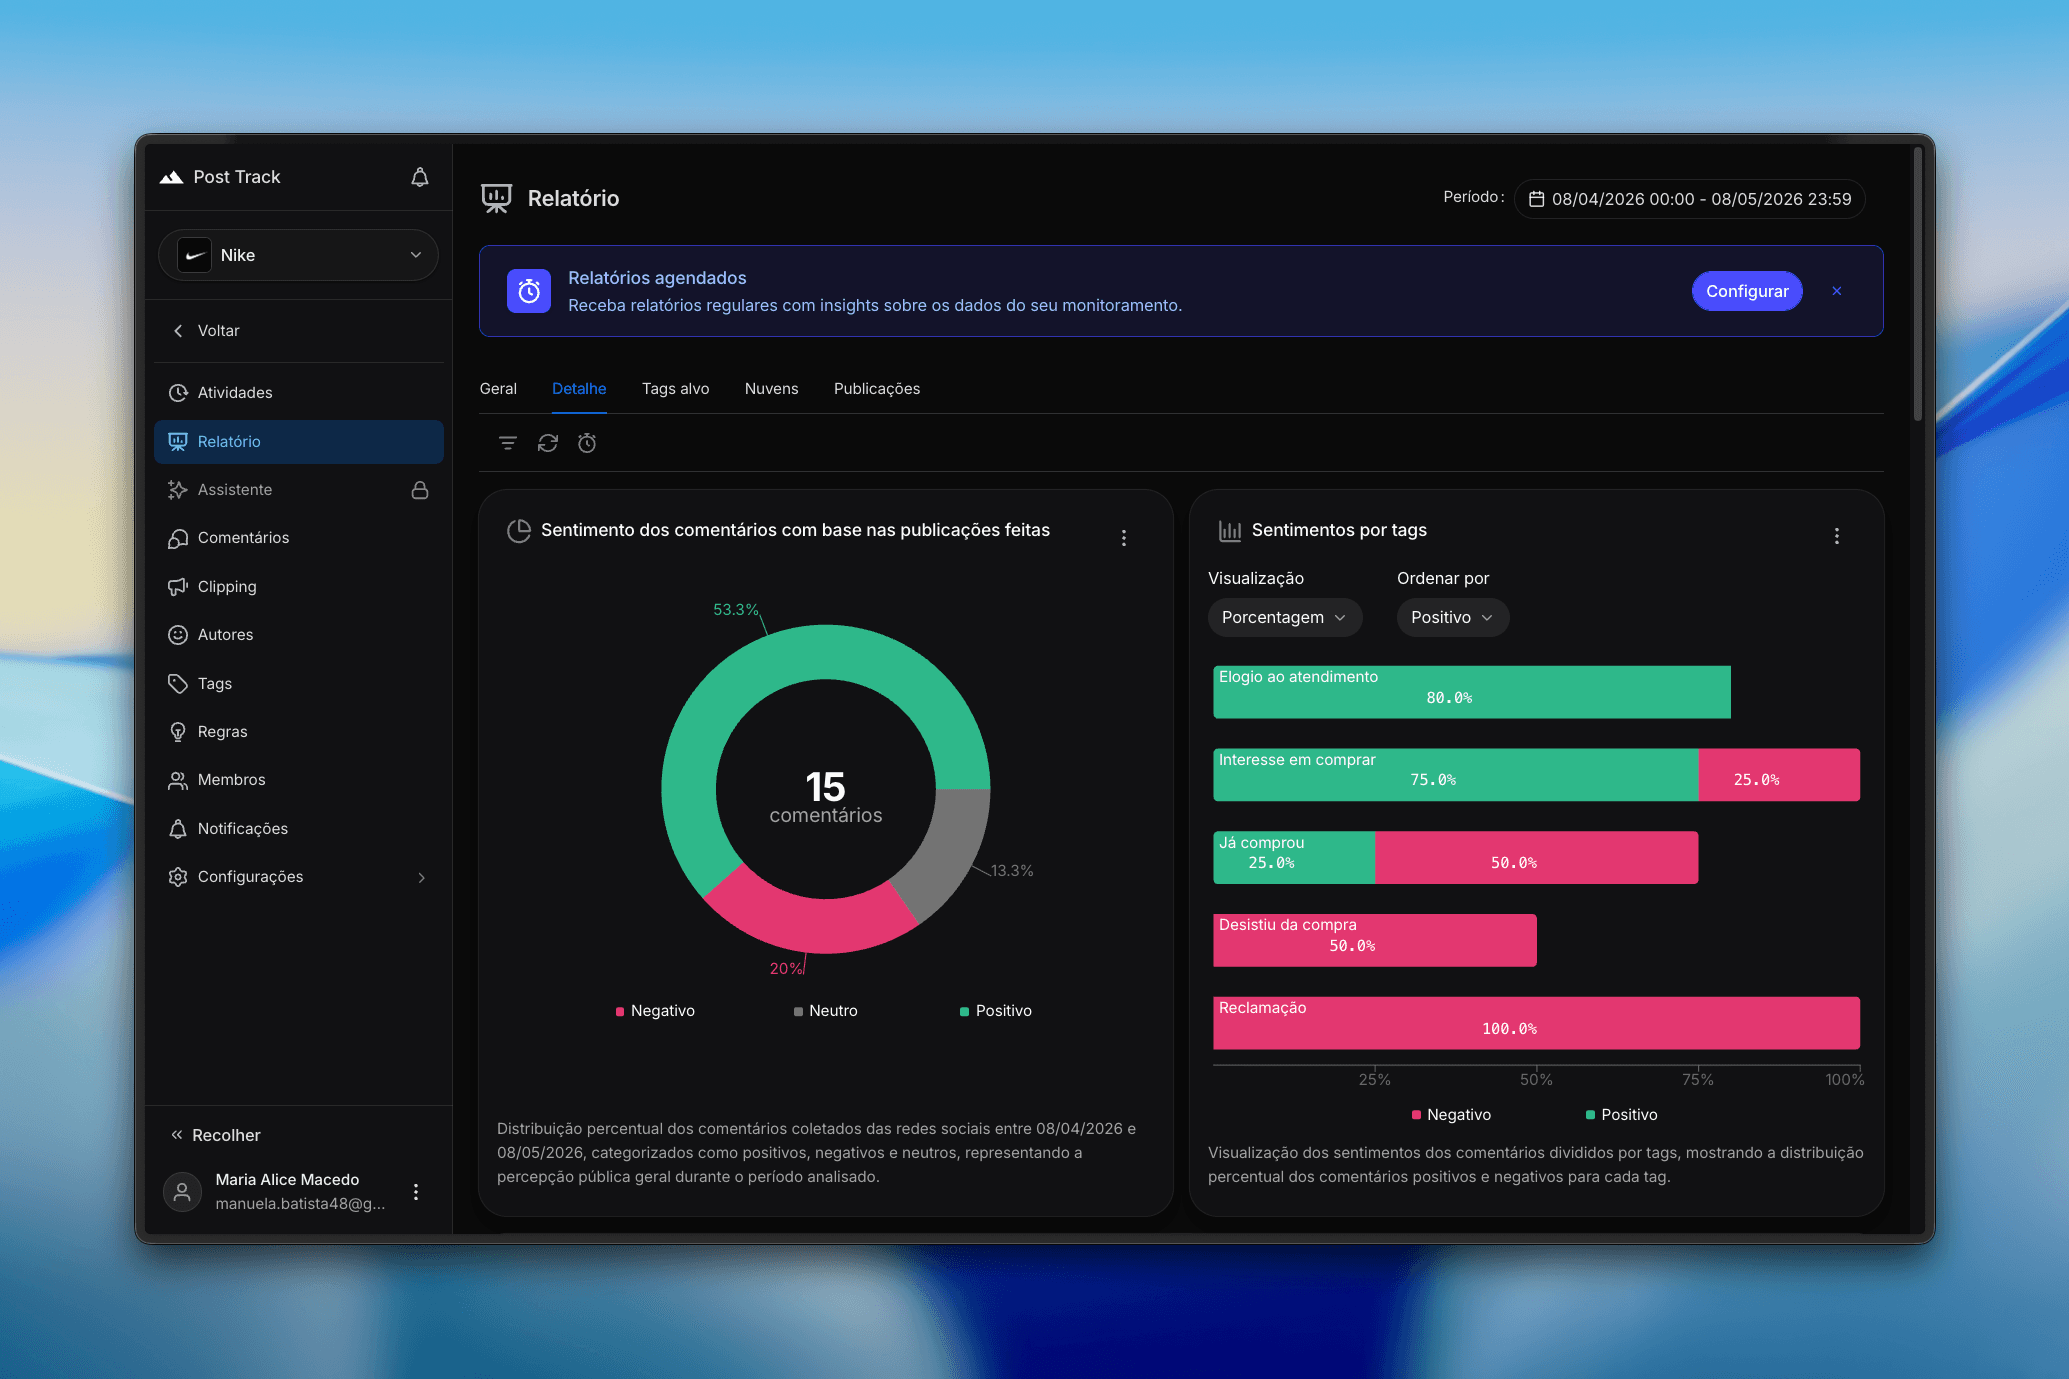Viewport: 2069px width, 1379px height.
Task: Open the notifications bell beside Post Track
Action: click(x=420, y=177)
